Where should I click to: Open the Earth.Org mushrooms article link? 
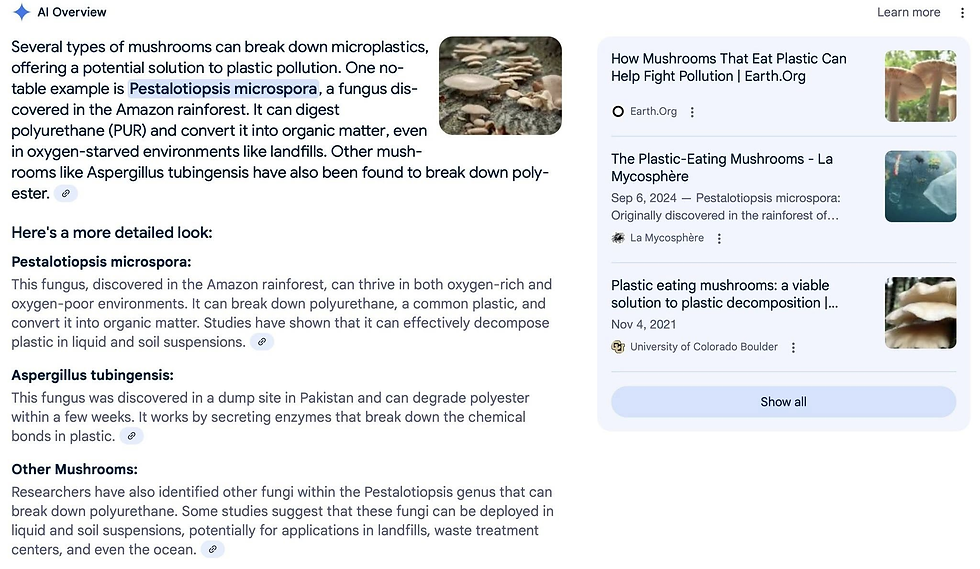tap(728, 67)
